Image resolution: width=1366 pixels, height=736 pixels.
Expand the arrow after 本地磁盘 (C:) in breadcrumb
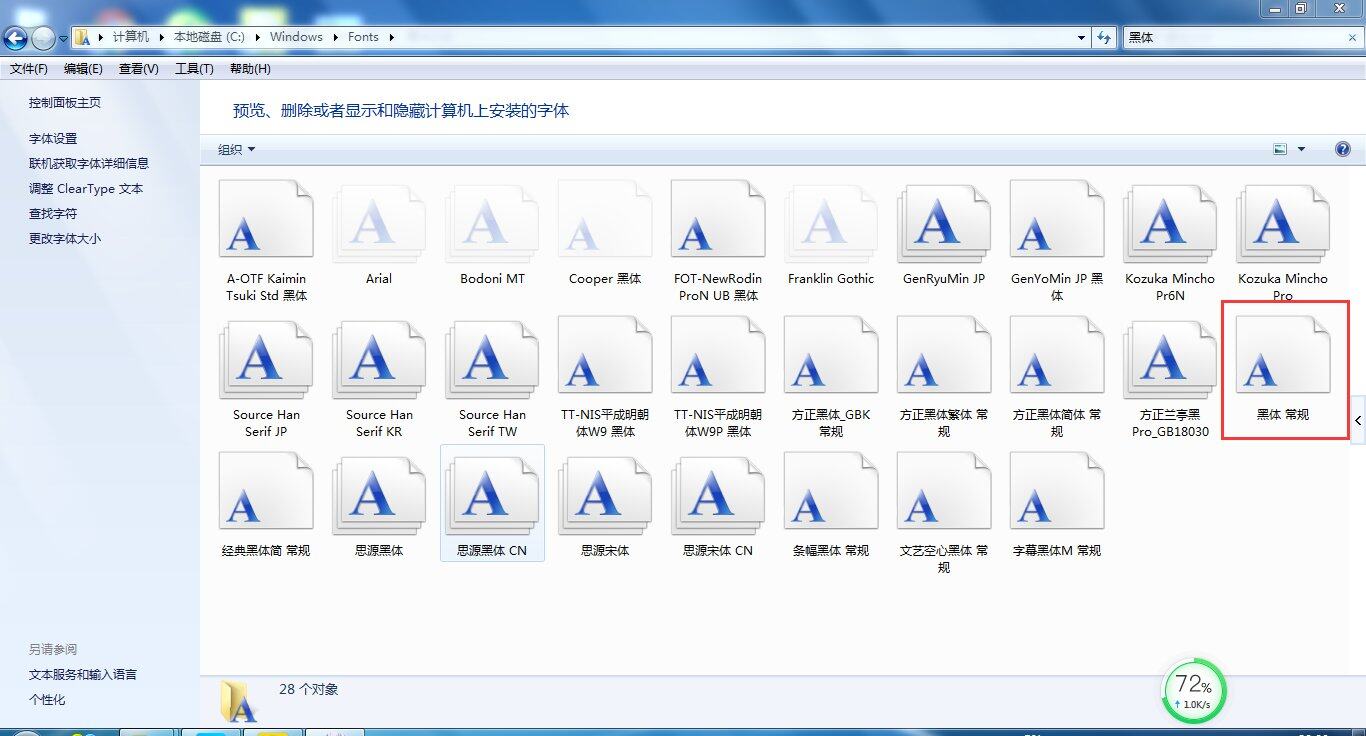pyautogui.click(x=257, y=37)
